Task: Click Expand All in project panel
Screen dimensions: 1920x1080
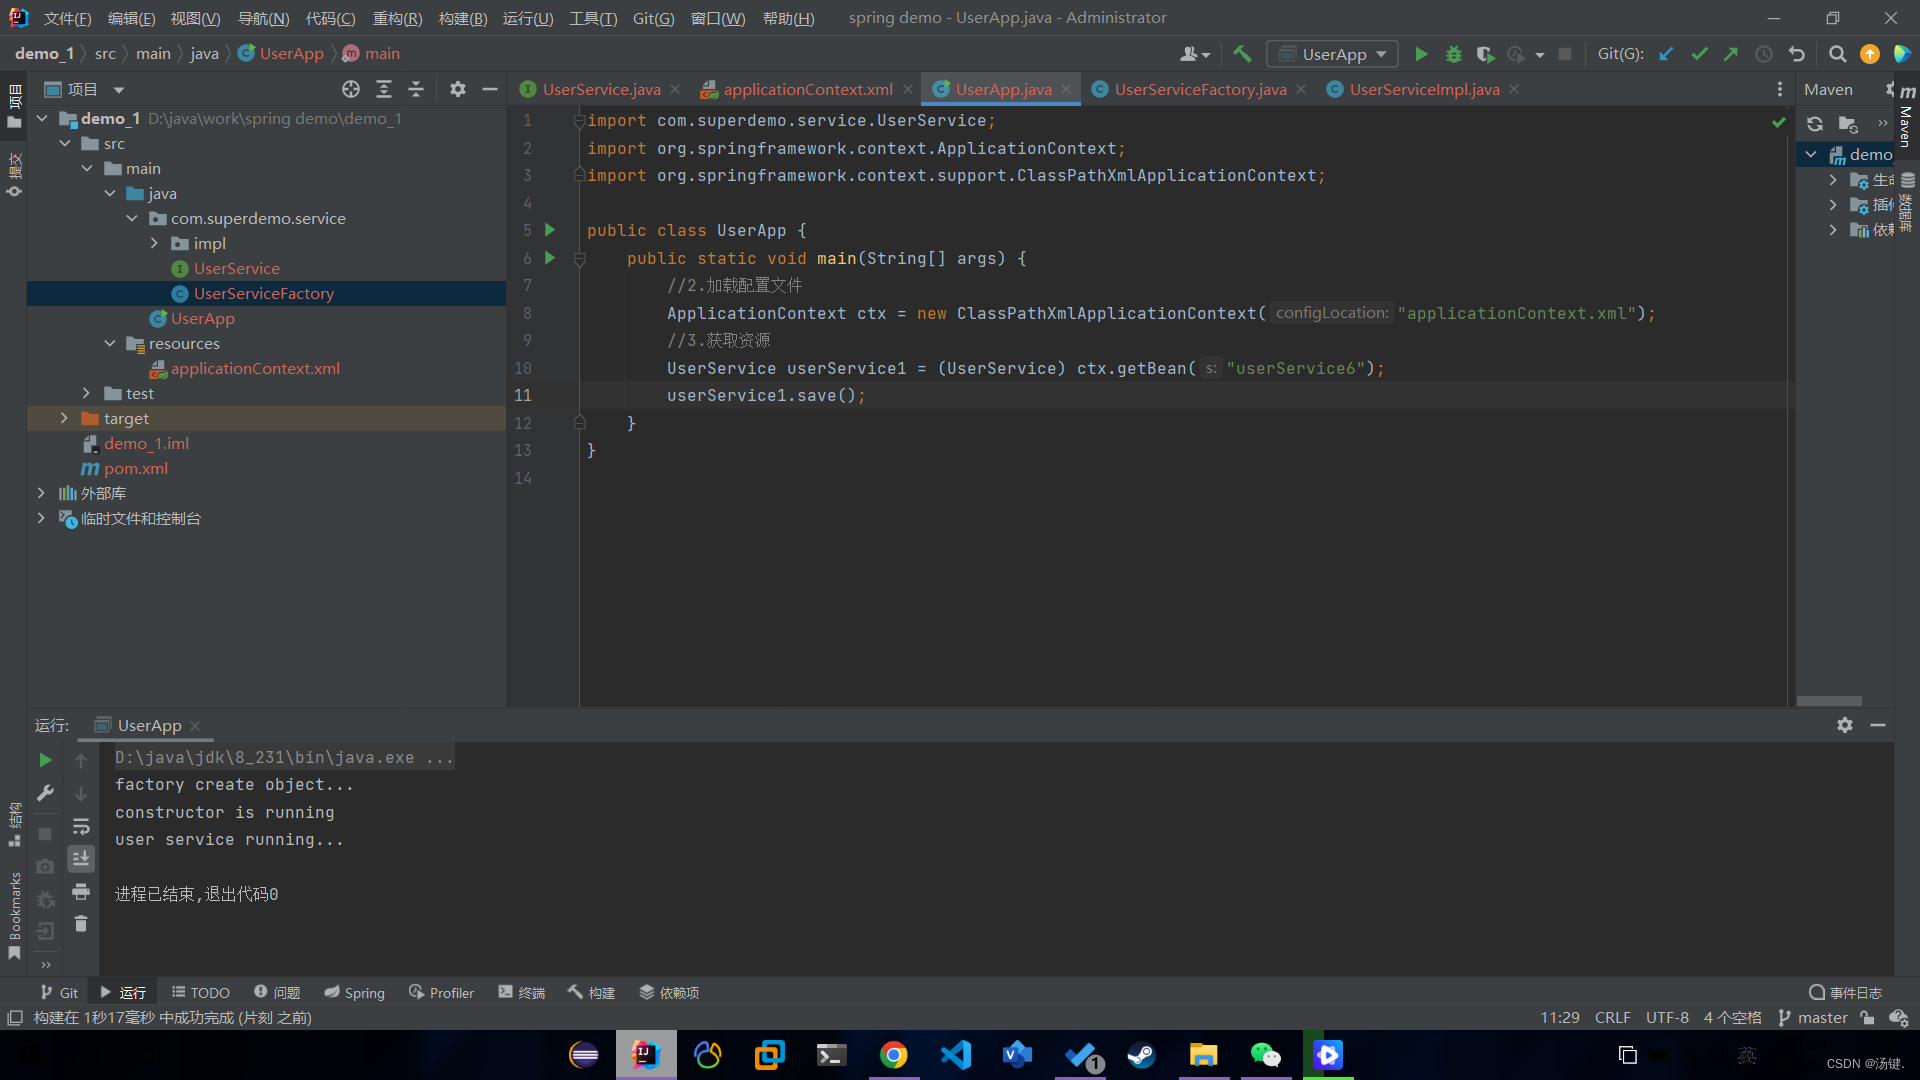Action: pyautogui.click(x=384, y=89)
